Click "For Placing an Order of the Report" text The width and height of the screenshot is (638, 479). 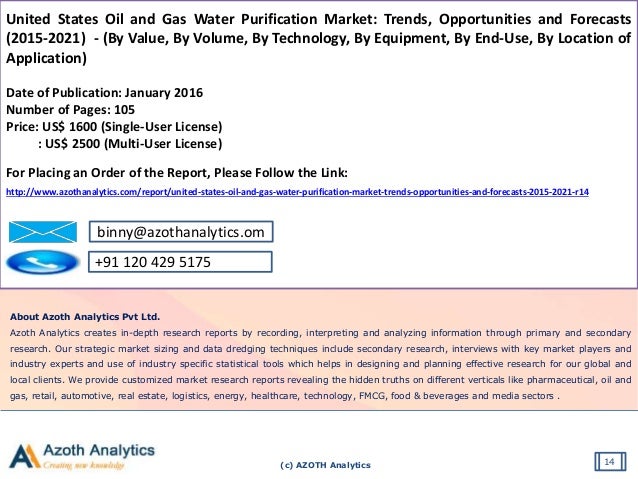point(108,173)
